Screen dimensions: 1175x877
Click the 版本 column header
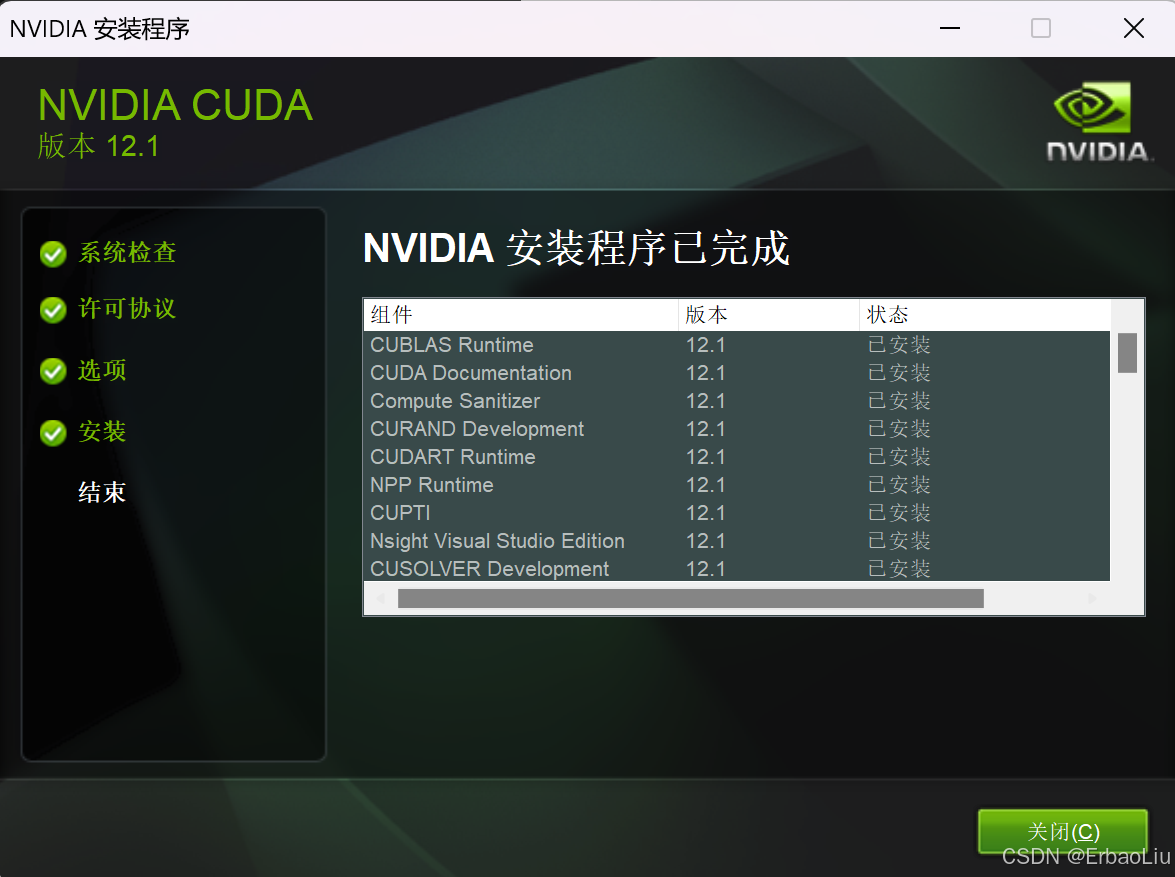pos(707,314)
